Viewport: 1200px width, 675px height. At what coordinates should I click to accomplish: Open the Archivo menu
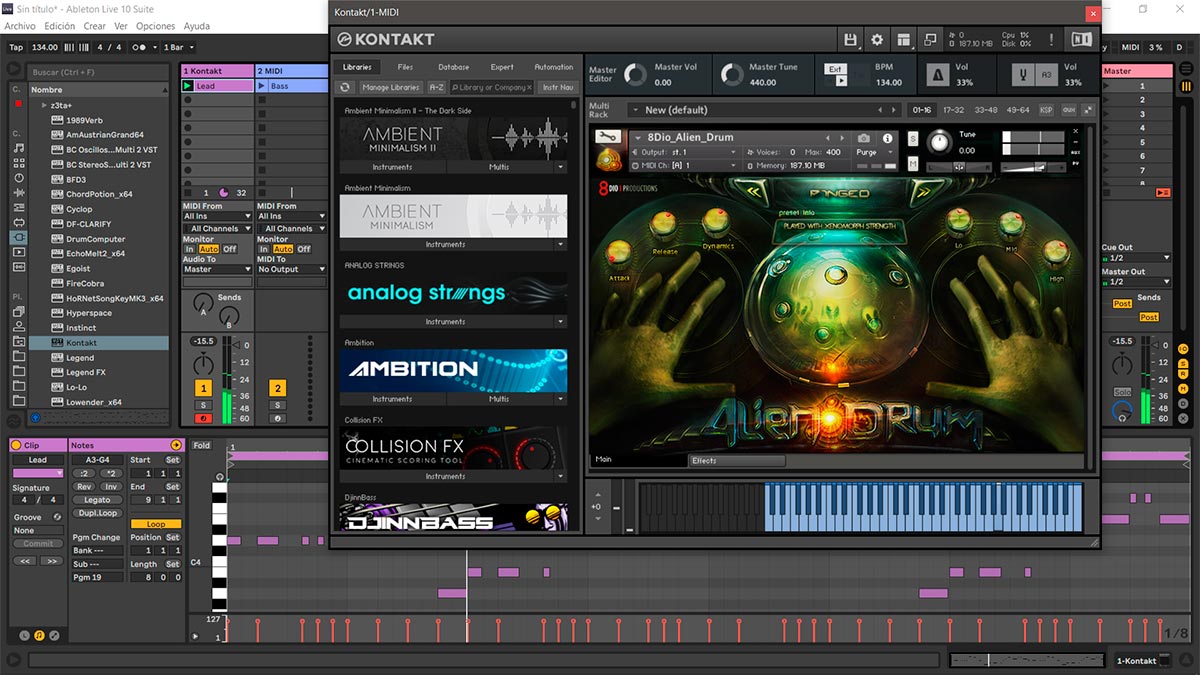tap(20, 26)
